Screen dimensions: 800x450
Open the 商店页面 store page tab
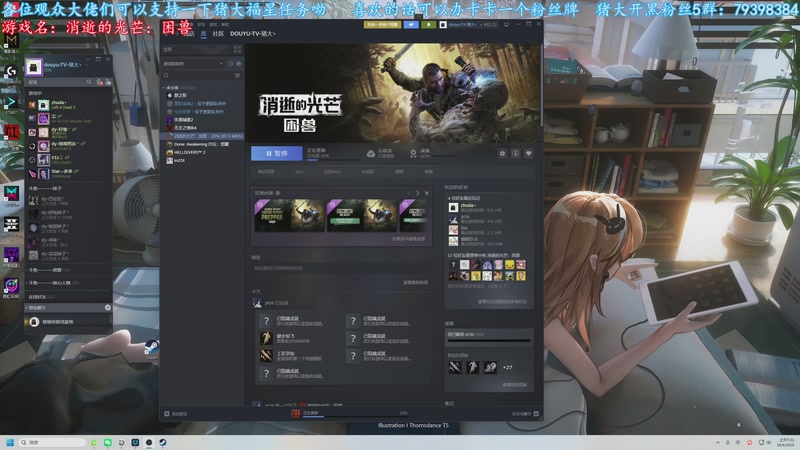click(266, 172)
